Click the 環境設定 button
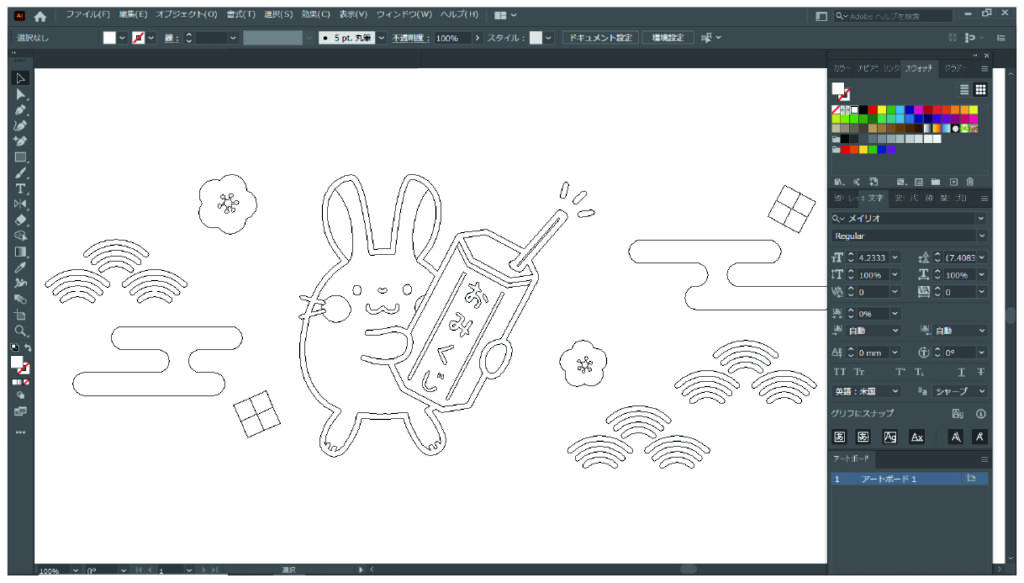Screen dimensions: 1024x583 [x=667, y=38]
